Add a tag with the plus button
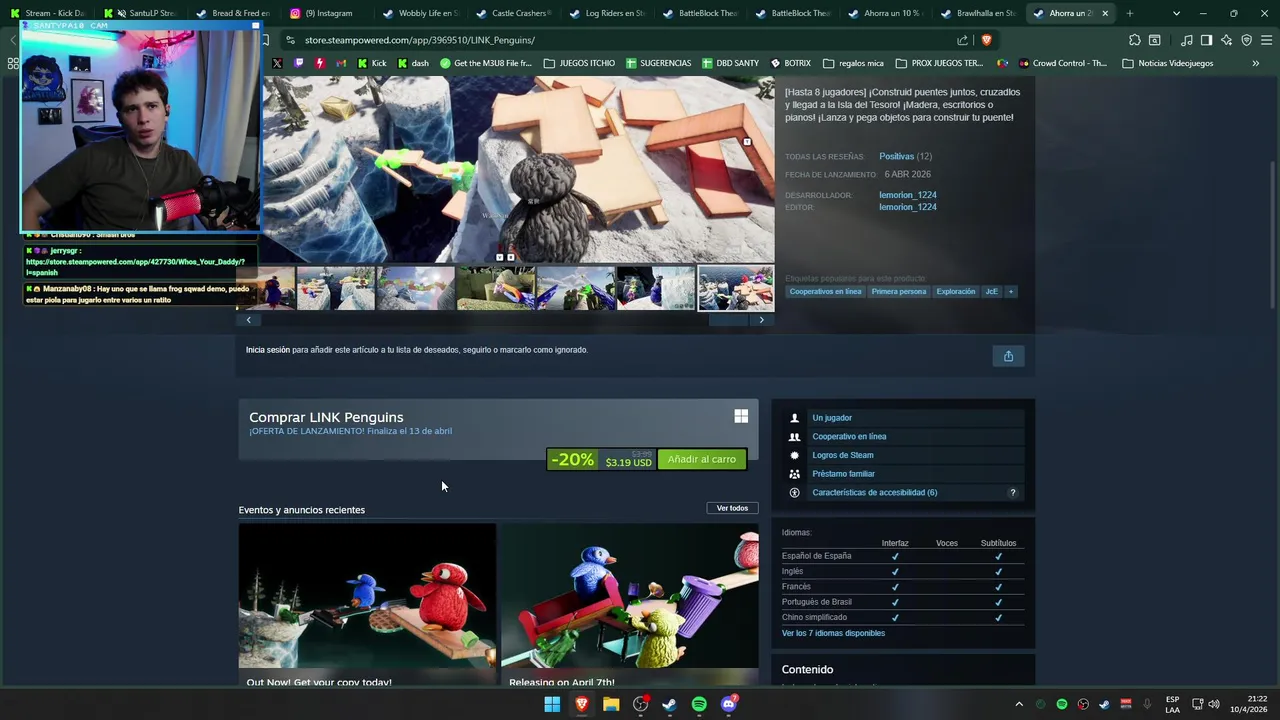The height and width of the screenshot is (720, 1280). coord(1010,292)
